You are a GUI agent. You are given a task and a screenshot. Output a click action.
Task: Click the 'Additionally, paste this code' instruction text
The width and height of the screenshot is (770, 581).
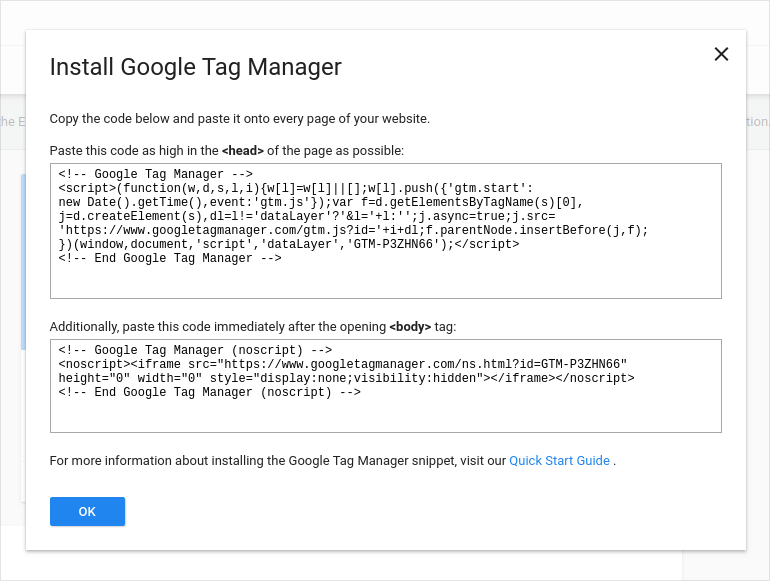tap(218, 327)
